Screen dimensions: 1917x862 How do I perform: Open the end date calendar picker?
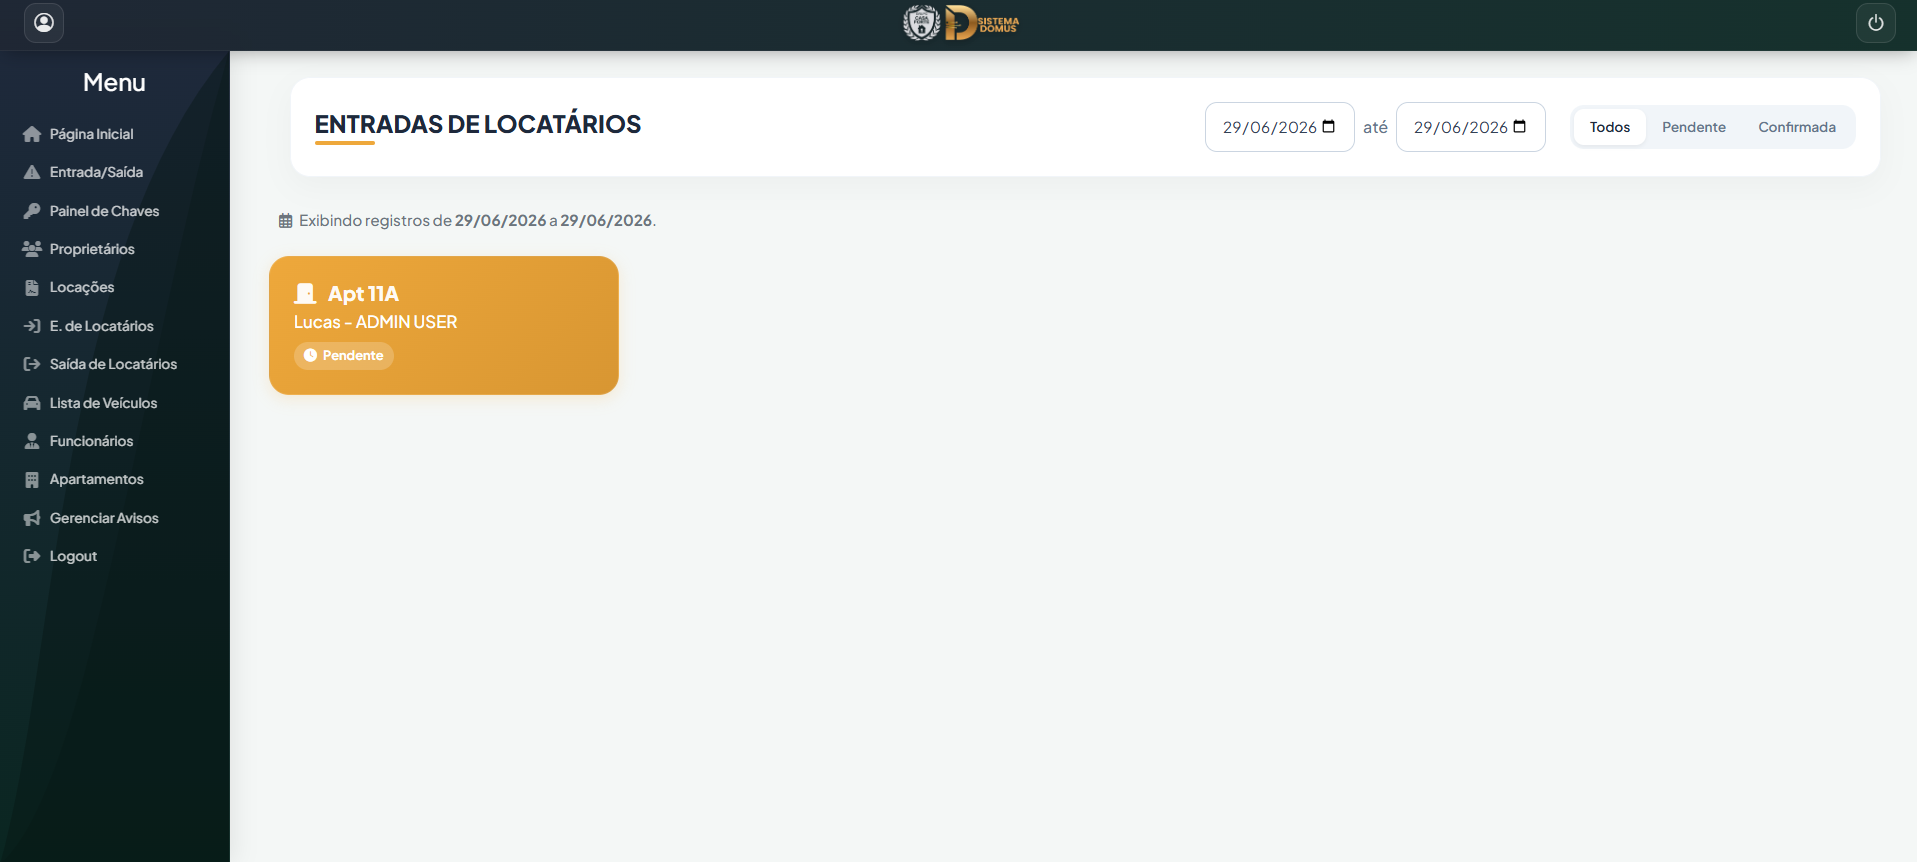tap(1519, 127)
